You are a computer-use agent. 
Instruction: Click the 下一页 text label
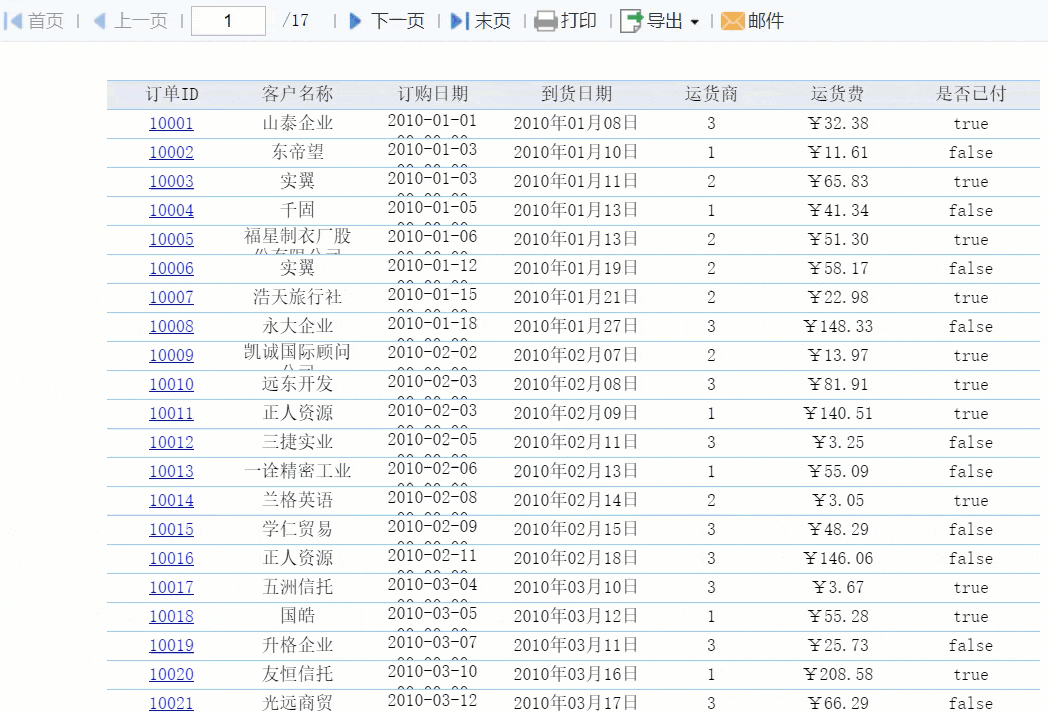[x=398, y=21]
